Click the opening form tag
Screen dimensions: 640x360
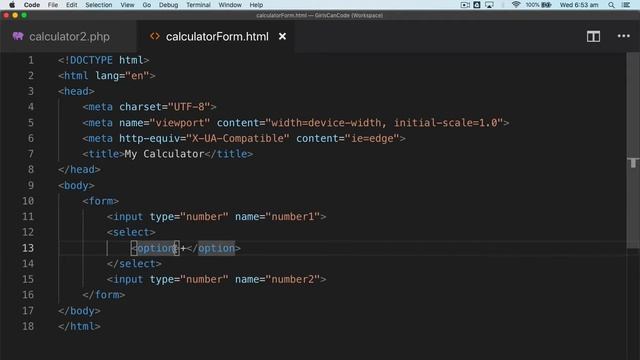[100, 201]
